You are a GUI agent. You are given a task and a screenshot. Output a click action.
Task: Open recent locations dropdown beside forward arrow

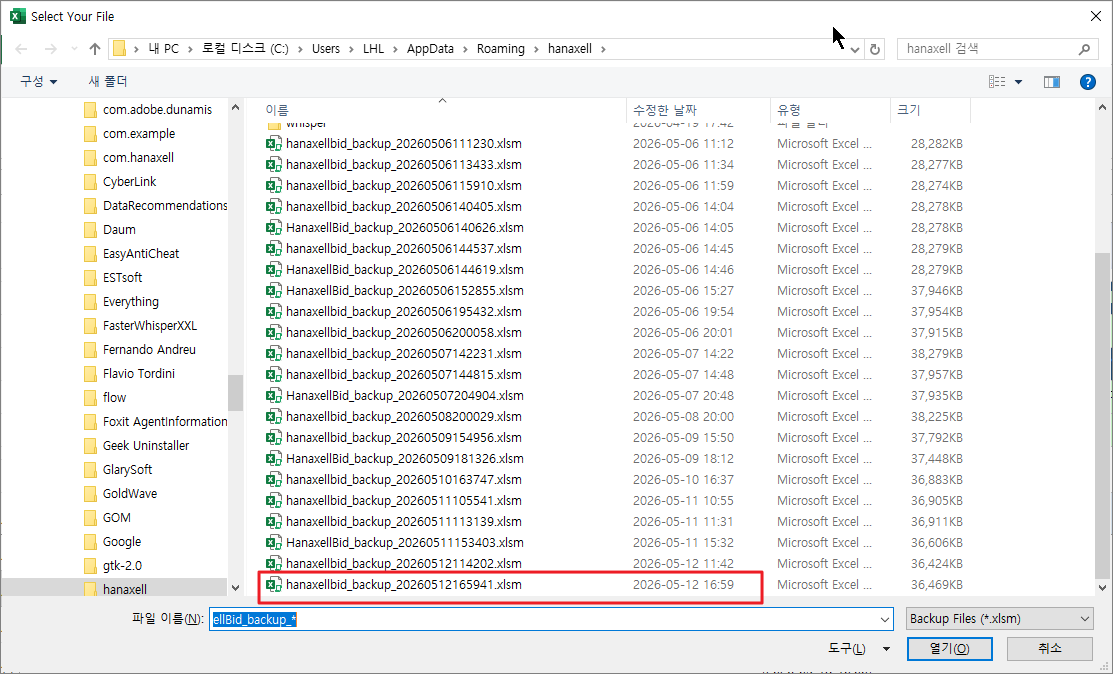click(74, 49)
